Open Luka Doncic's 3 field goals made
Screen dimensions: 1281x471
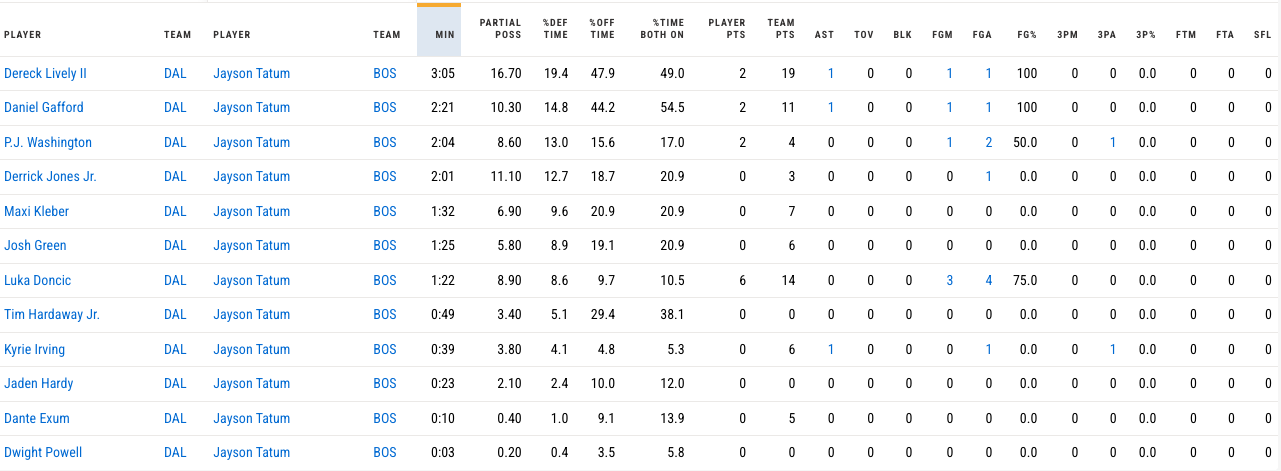point(949,280)
